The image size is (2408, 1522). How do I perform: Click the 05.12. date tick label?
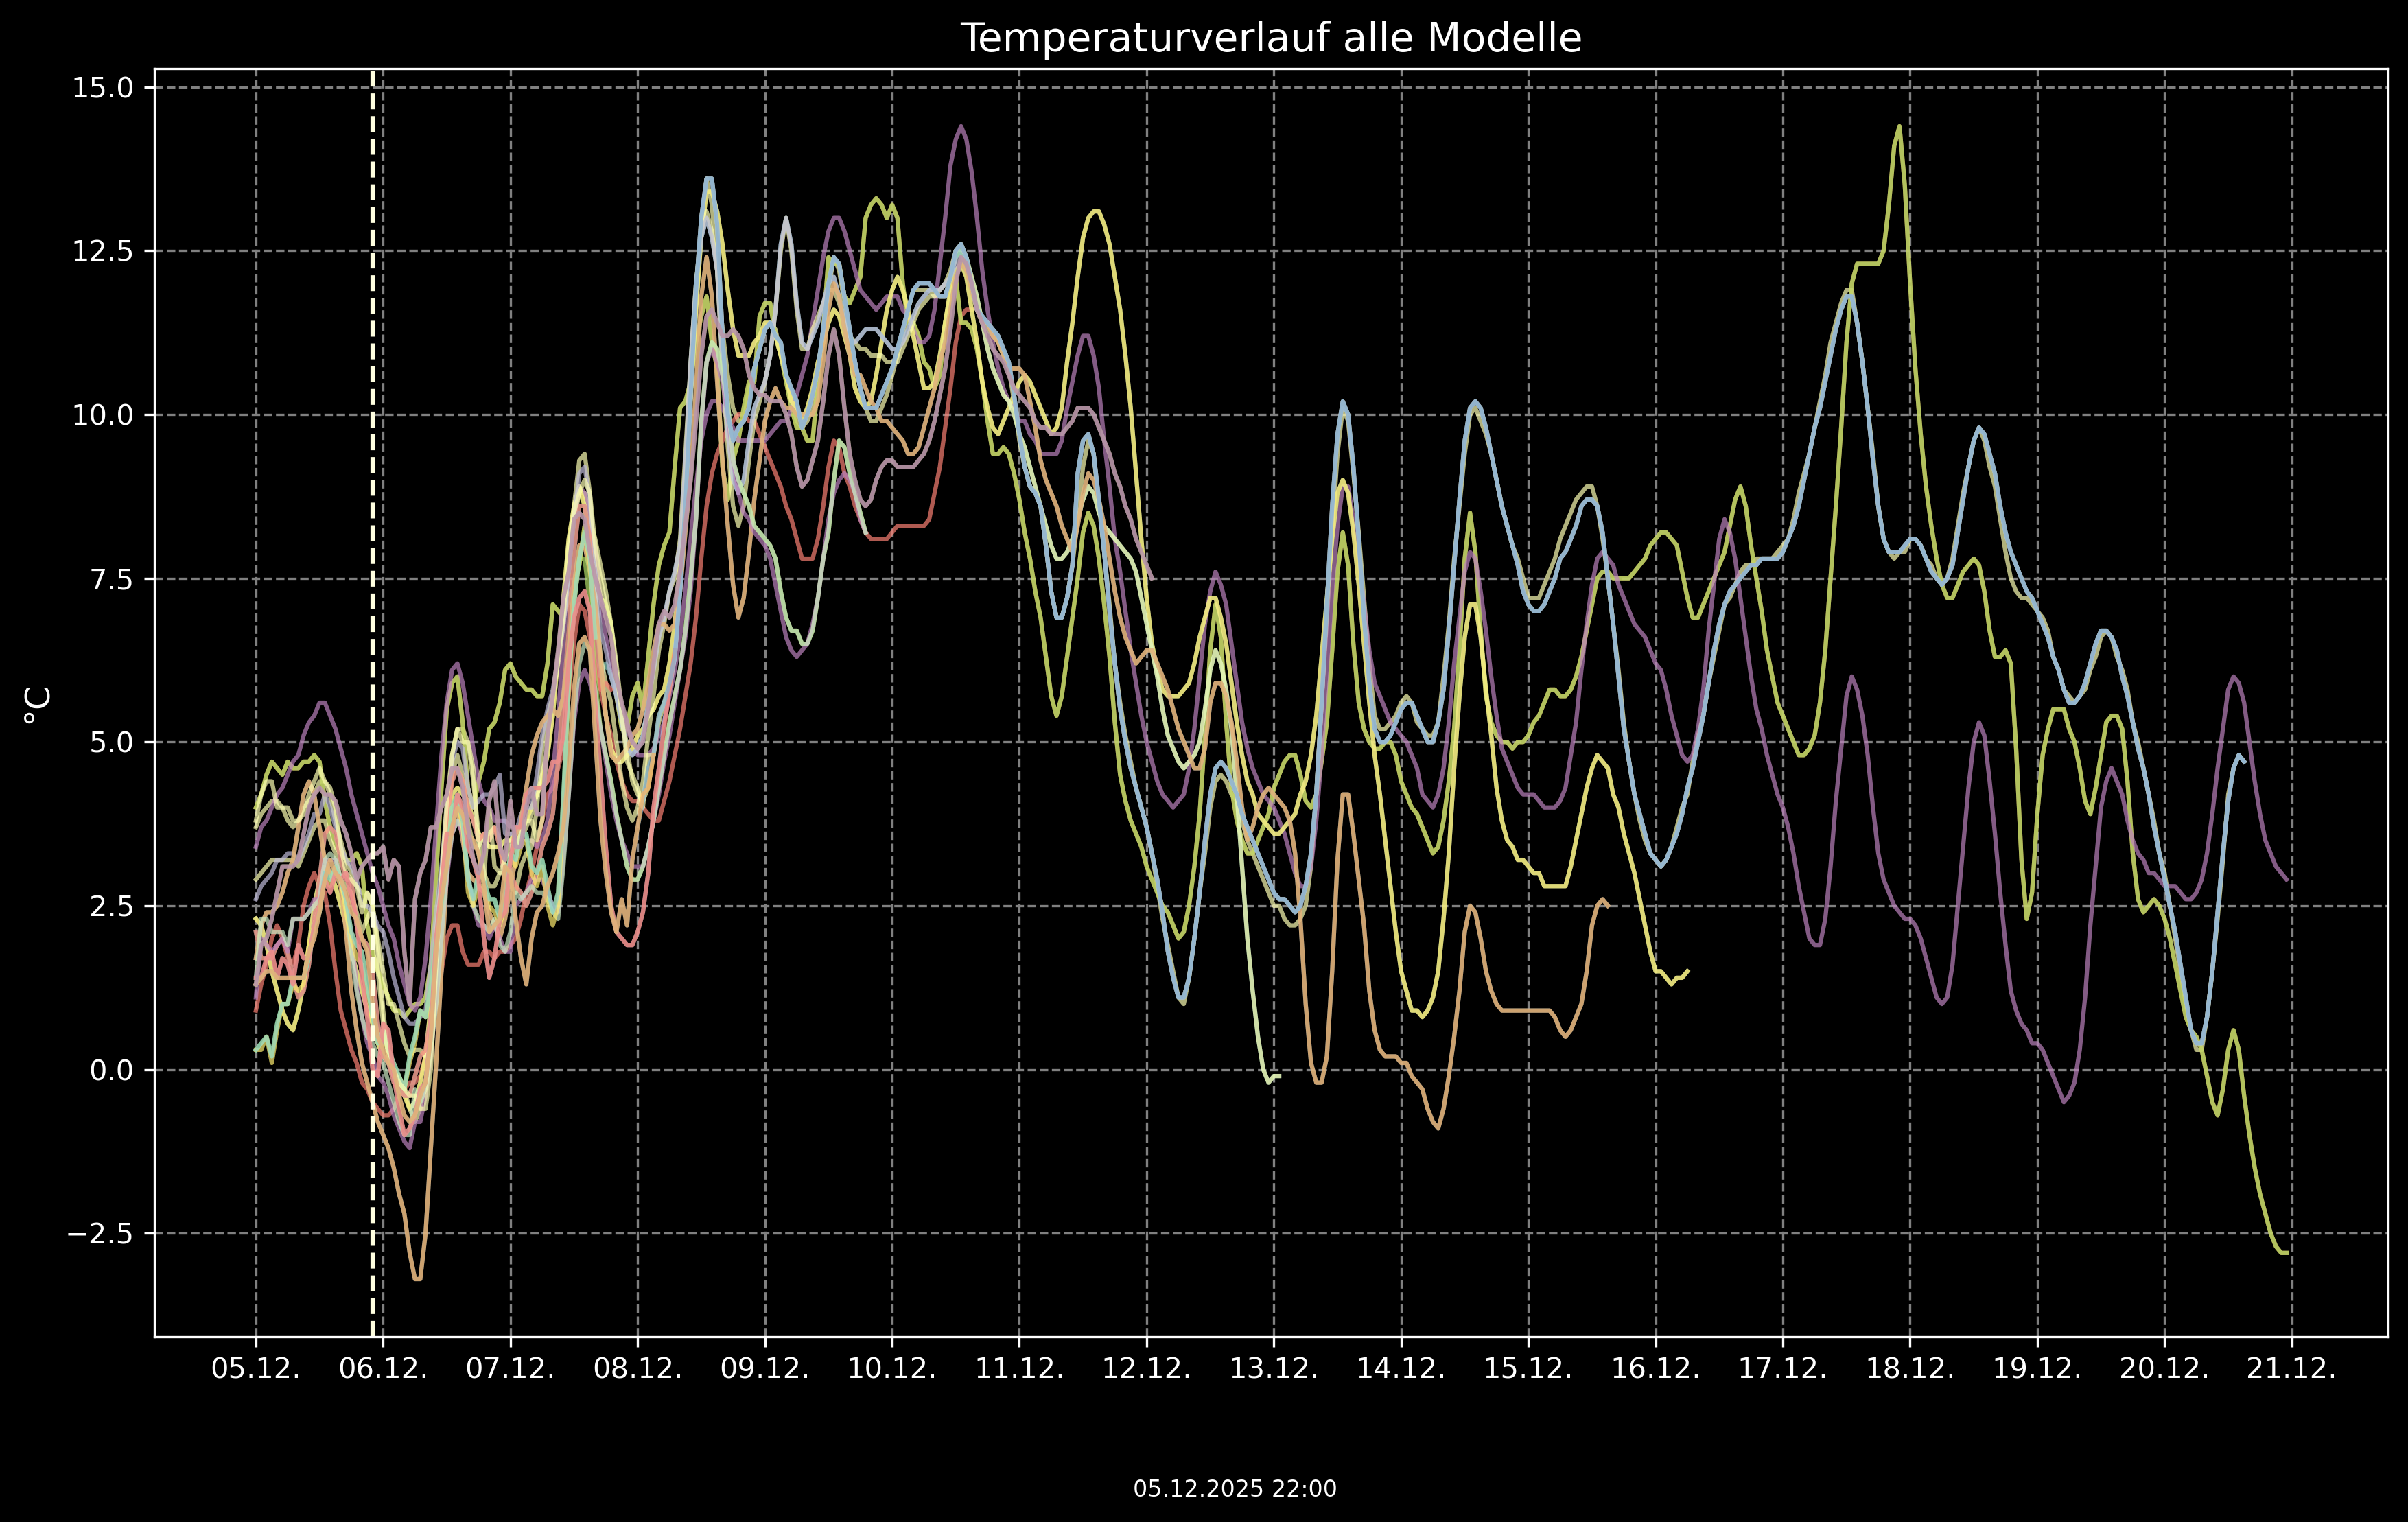pos(256,1369)
